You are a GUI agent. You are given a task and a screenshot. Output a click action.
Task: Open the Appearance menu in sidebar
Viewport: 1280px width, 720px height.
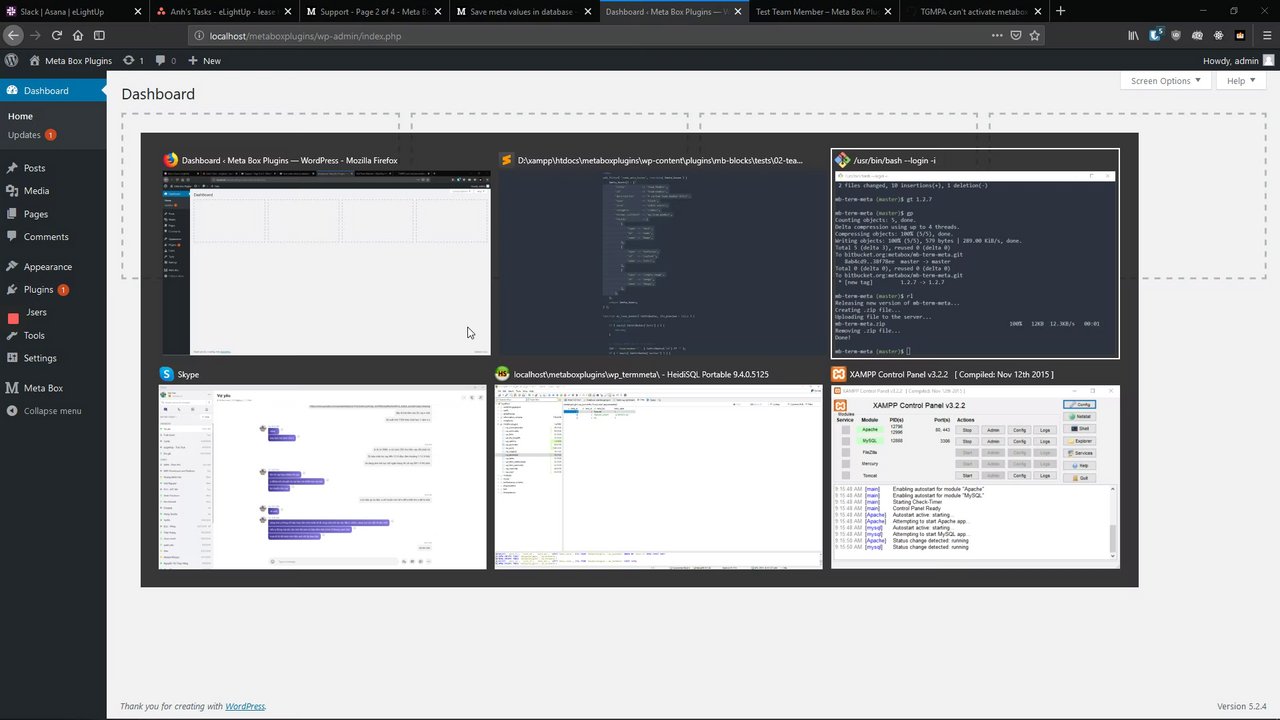coord(53,267)
